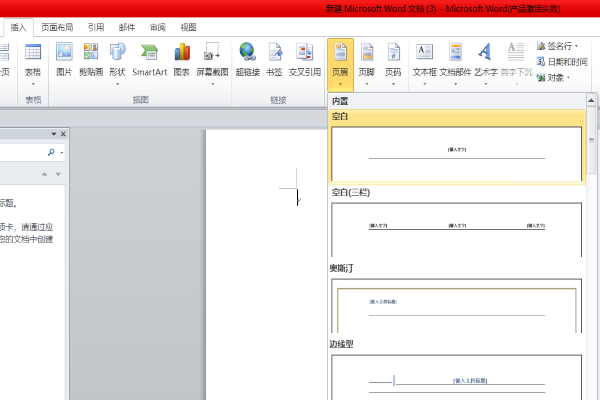Expand the Object dropdown arrow

click(x=568, y=78)
